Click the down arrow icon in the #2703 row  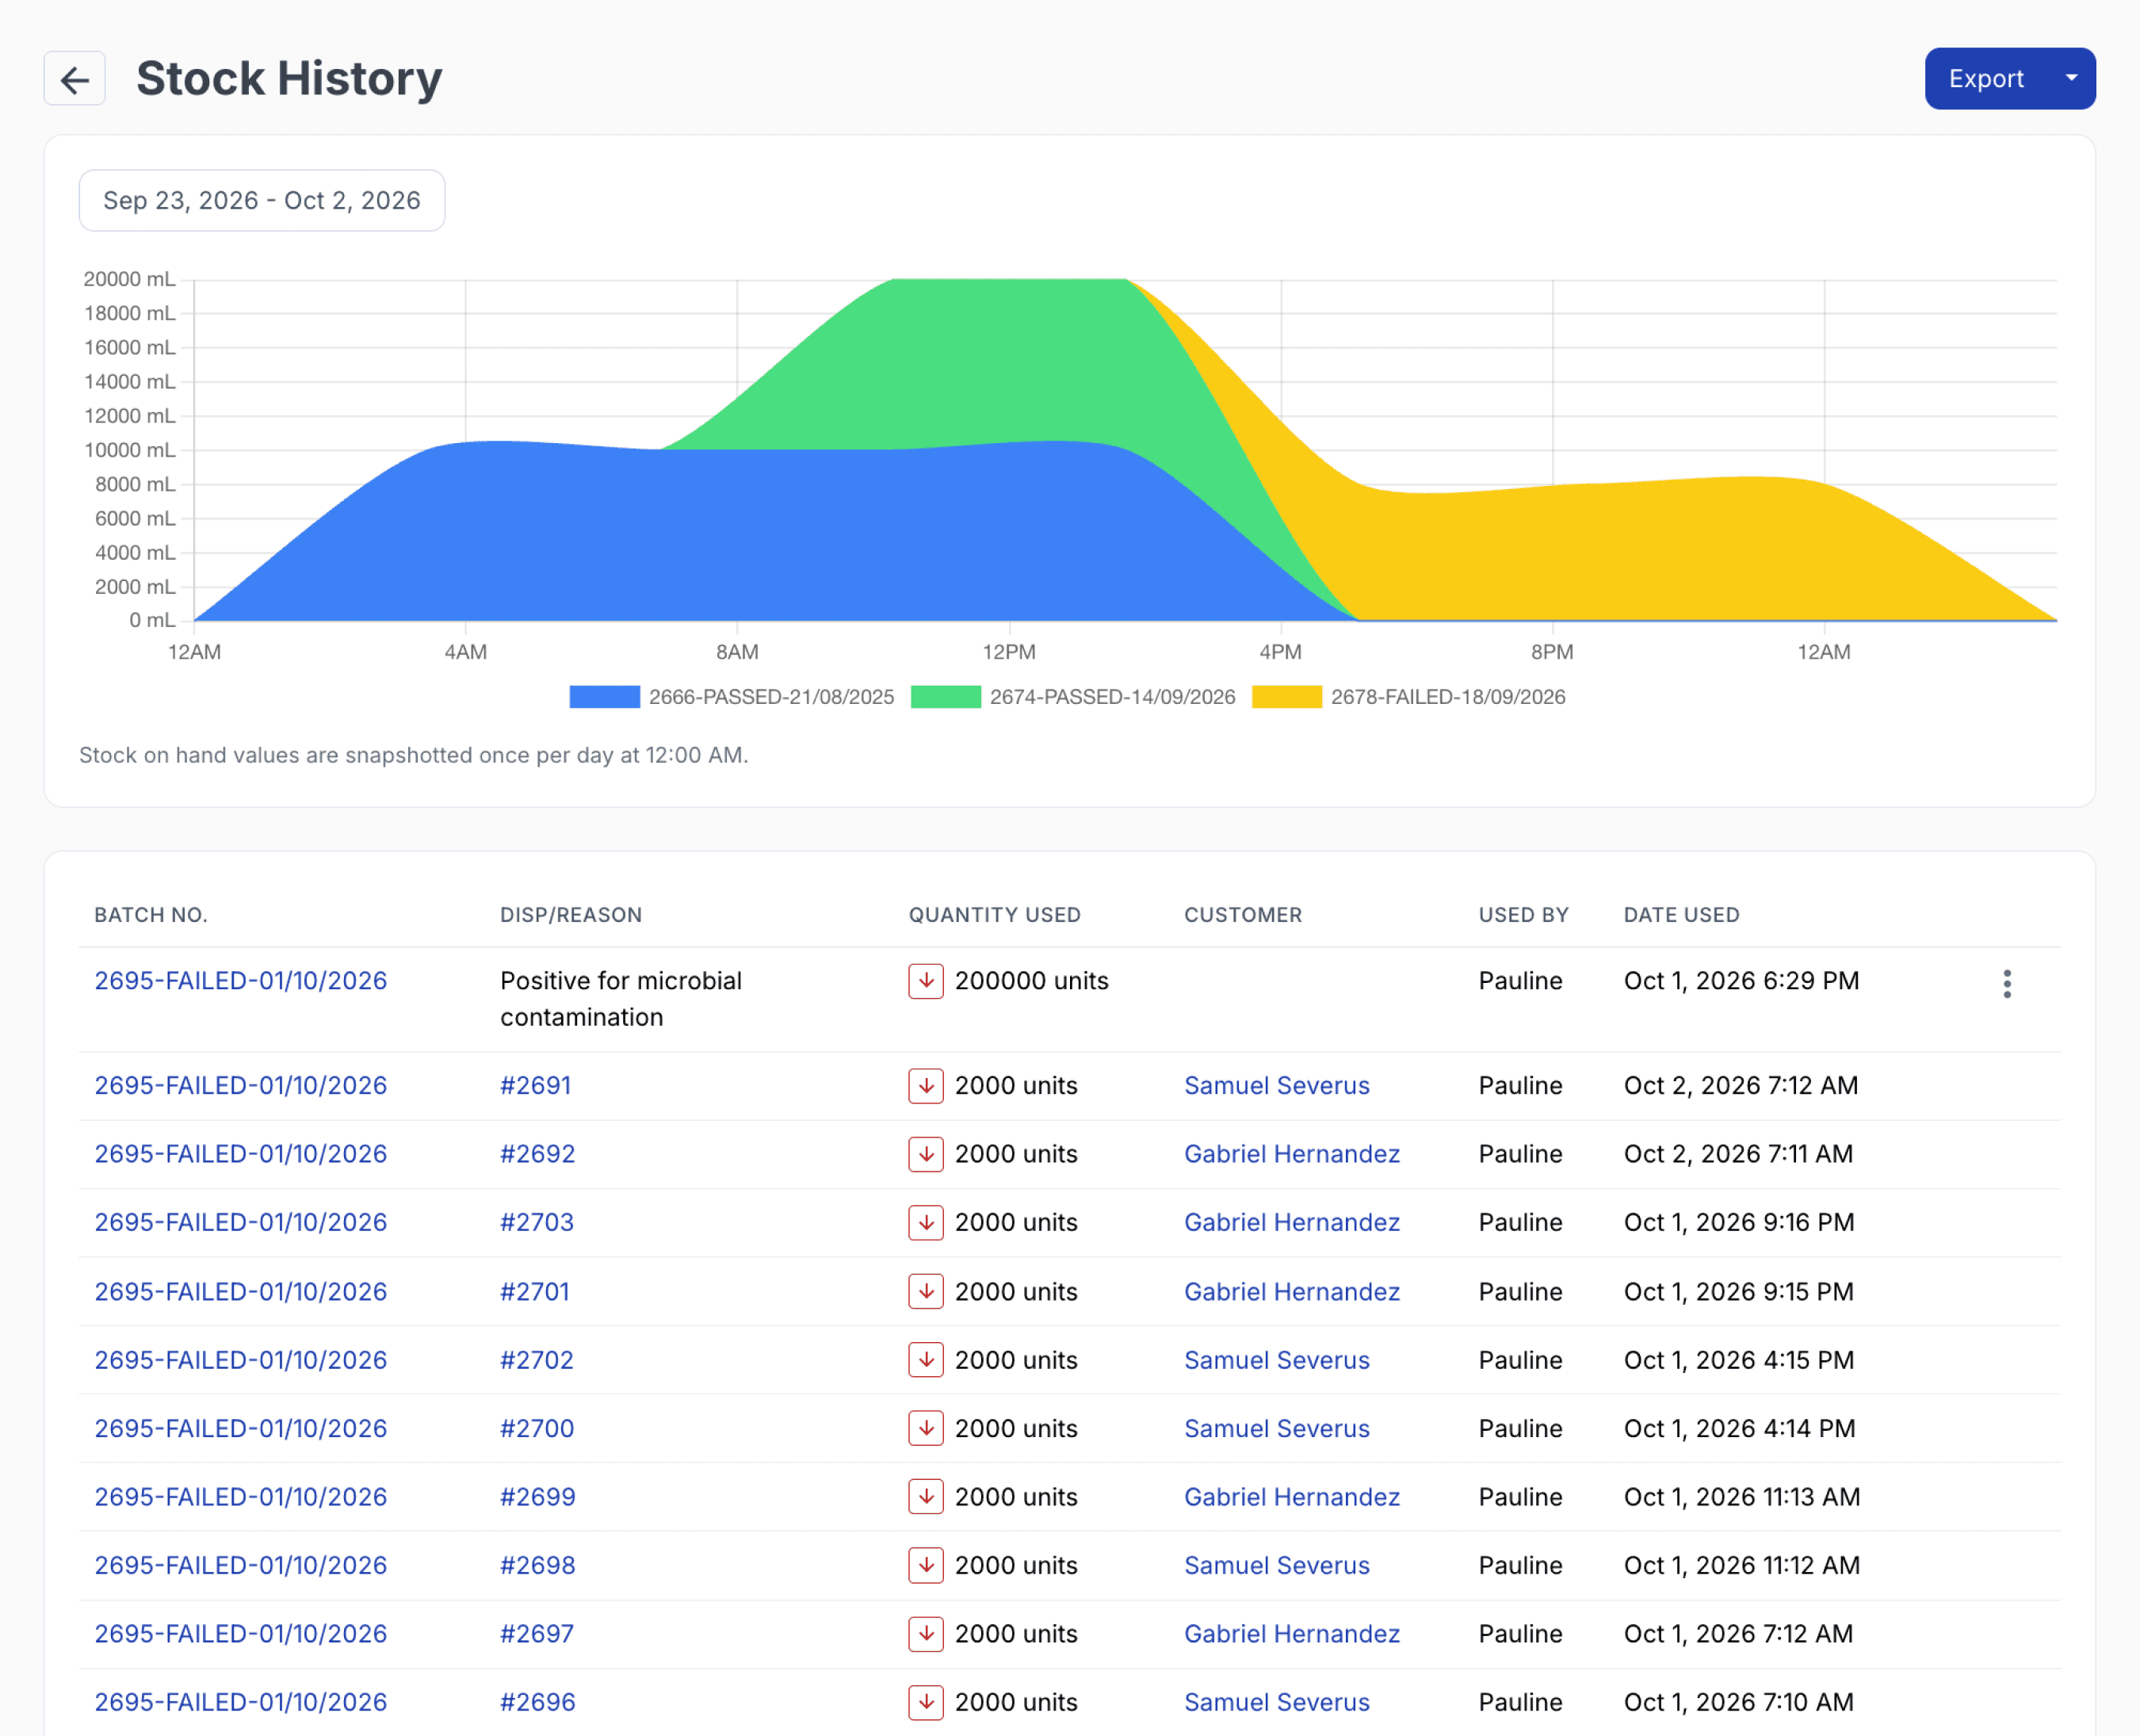926,1223
